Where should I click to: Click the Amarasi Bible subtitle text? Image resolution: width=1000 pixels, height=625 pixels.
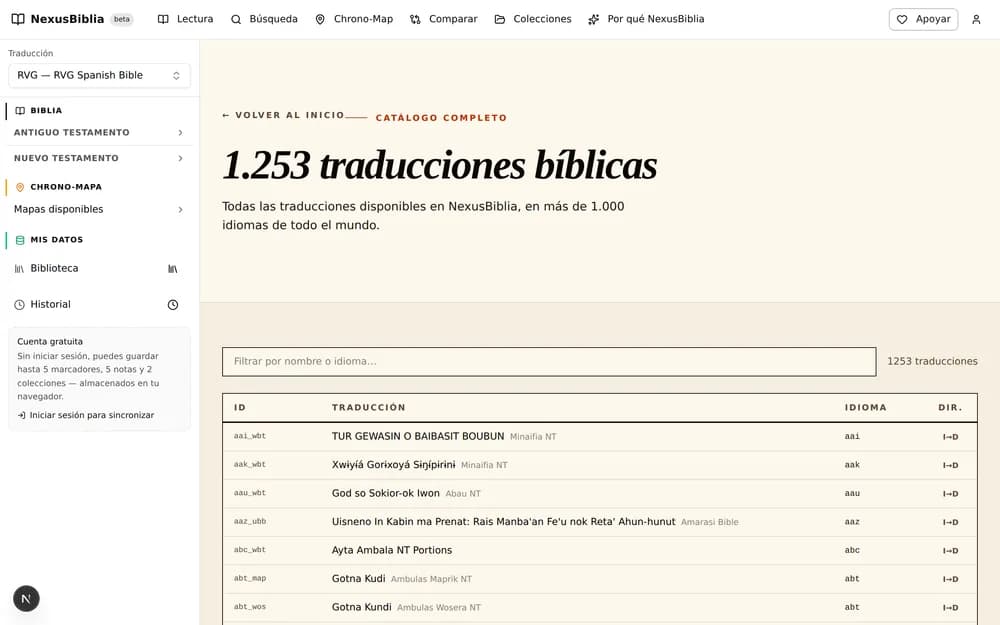[710, 522]
